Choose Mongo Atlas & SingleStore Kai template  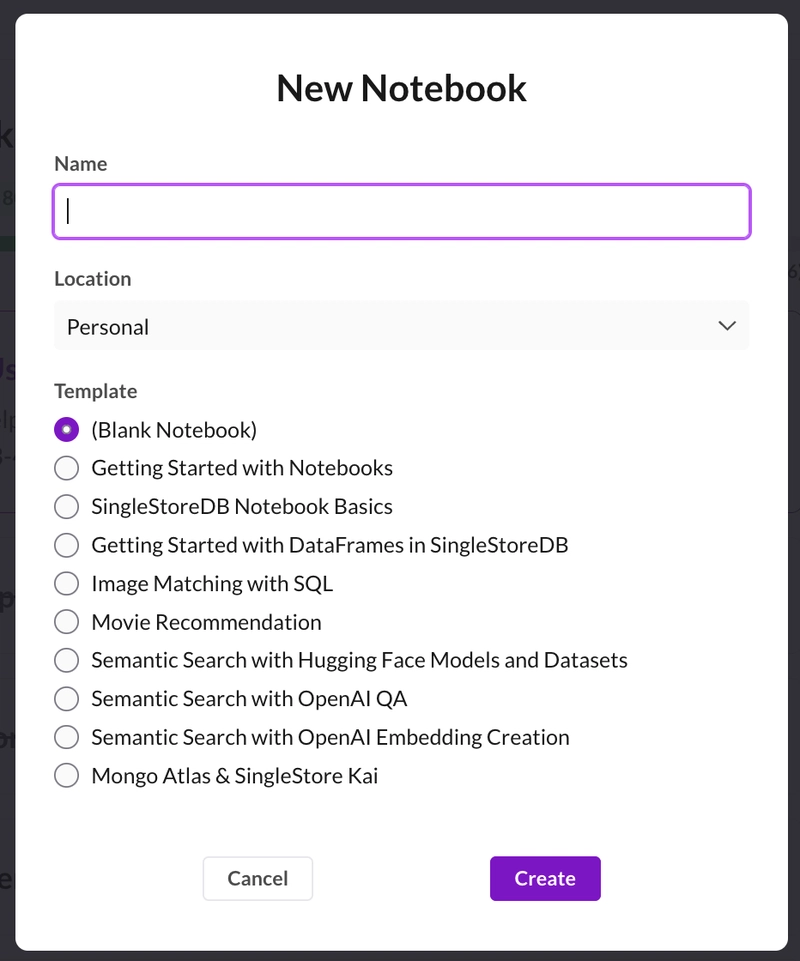(x=66, y=775)
